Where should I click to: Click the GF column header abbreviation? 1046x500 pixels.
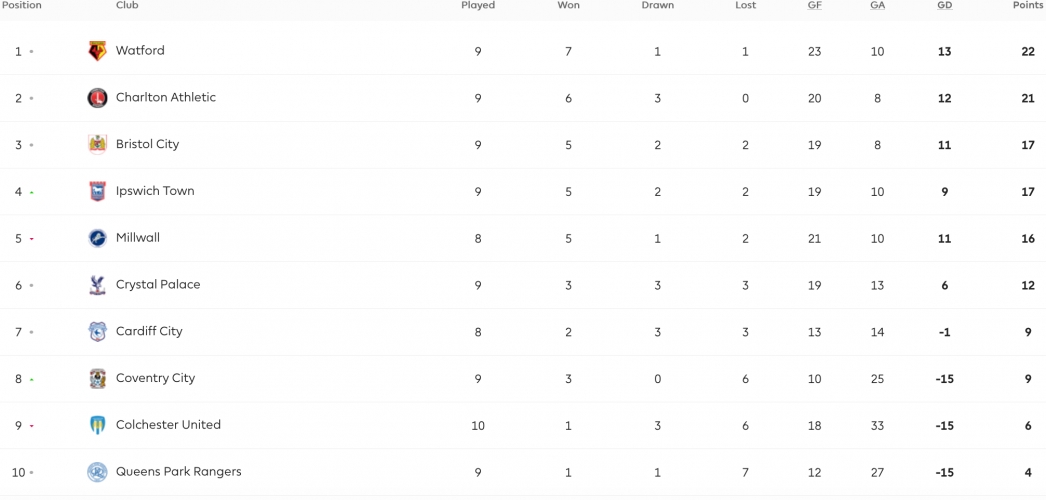[x=815, y=5]
